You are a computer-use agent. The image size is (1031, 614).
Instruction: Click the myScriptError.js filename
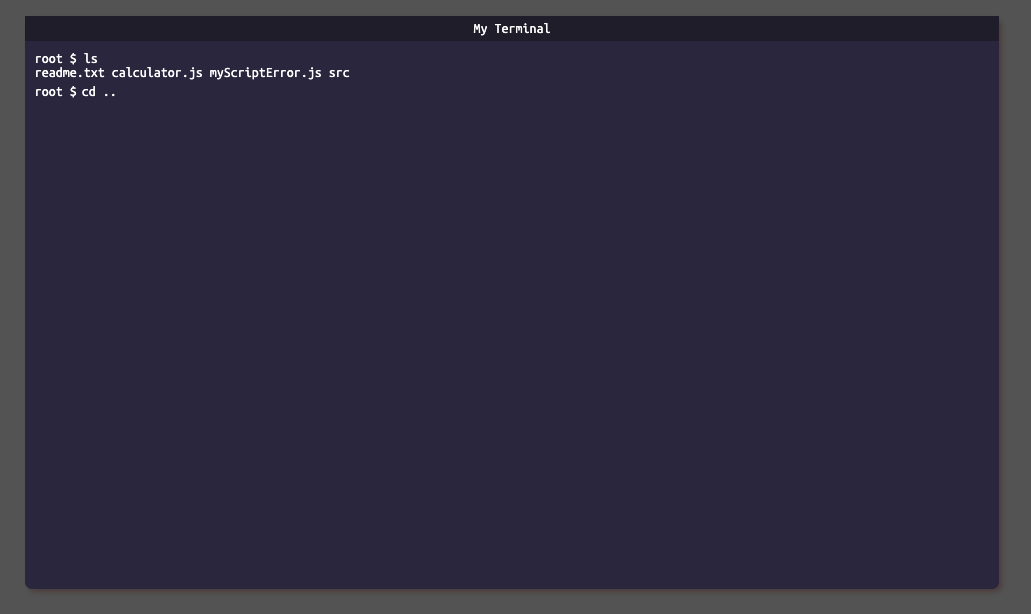(x=264, y=72)
